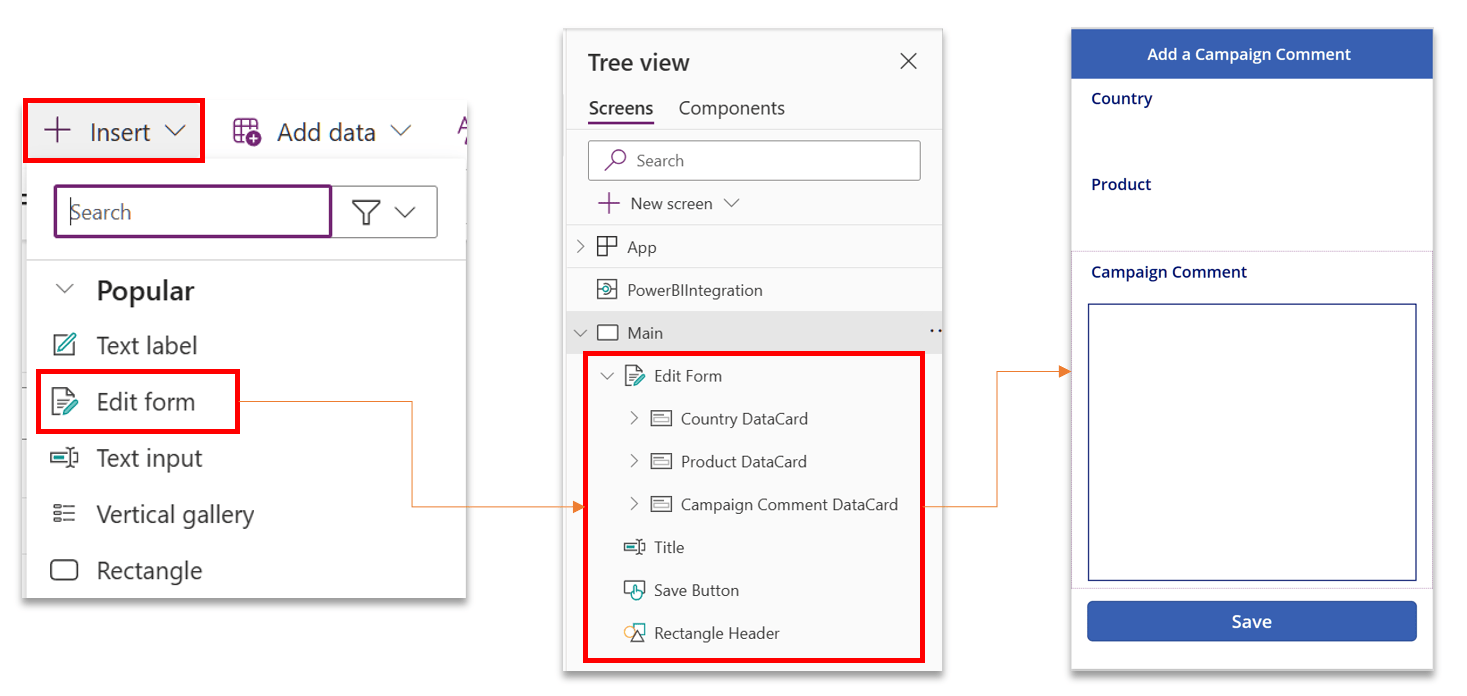
Task: Click the PowerBIIntegration icon
Action: [608, 289]
